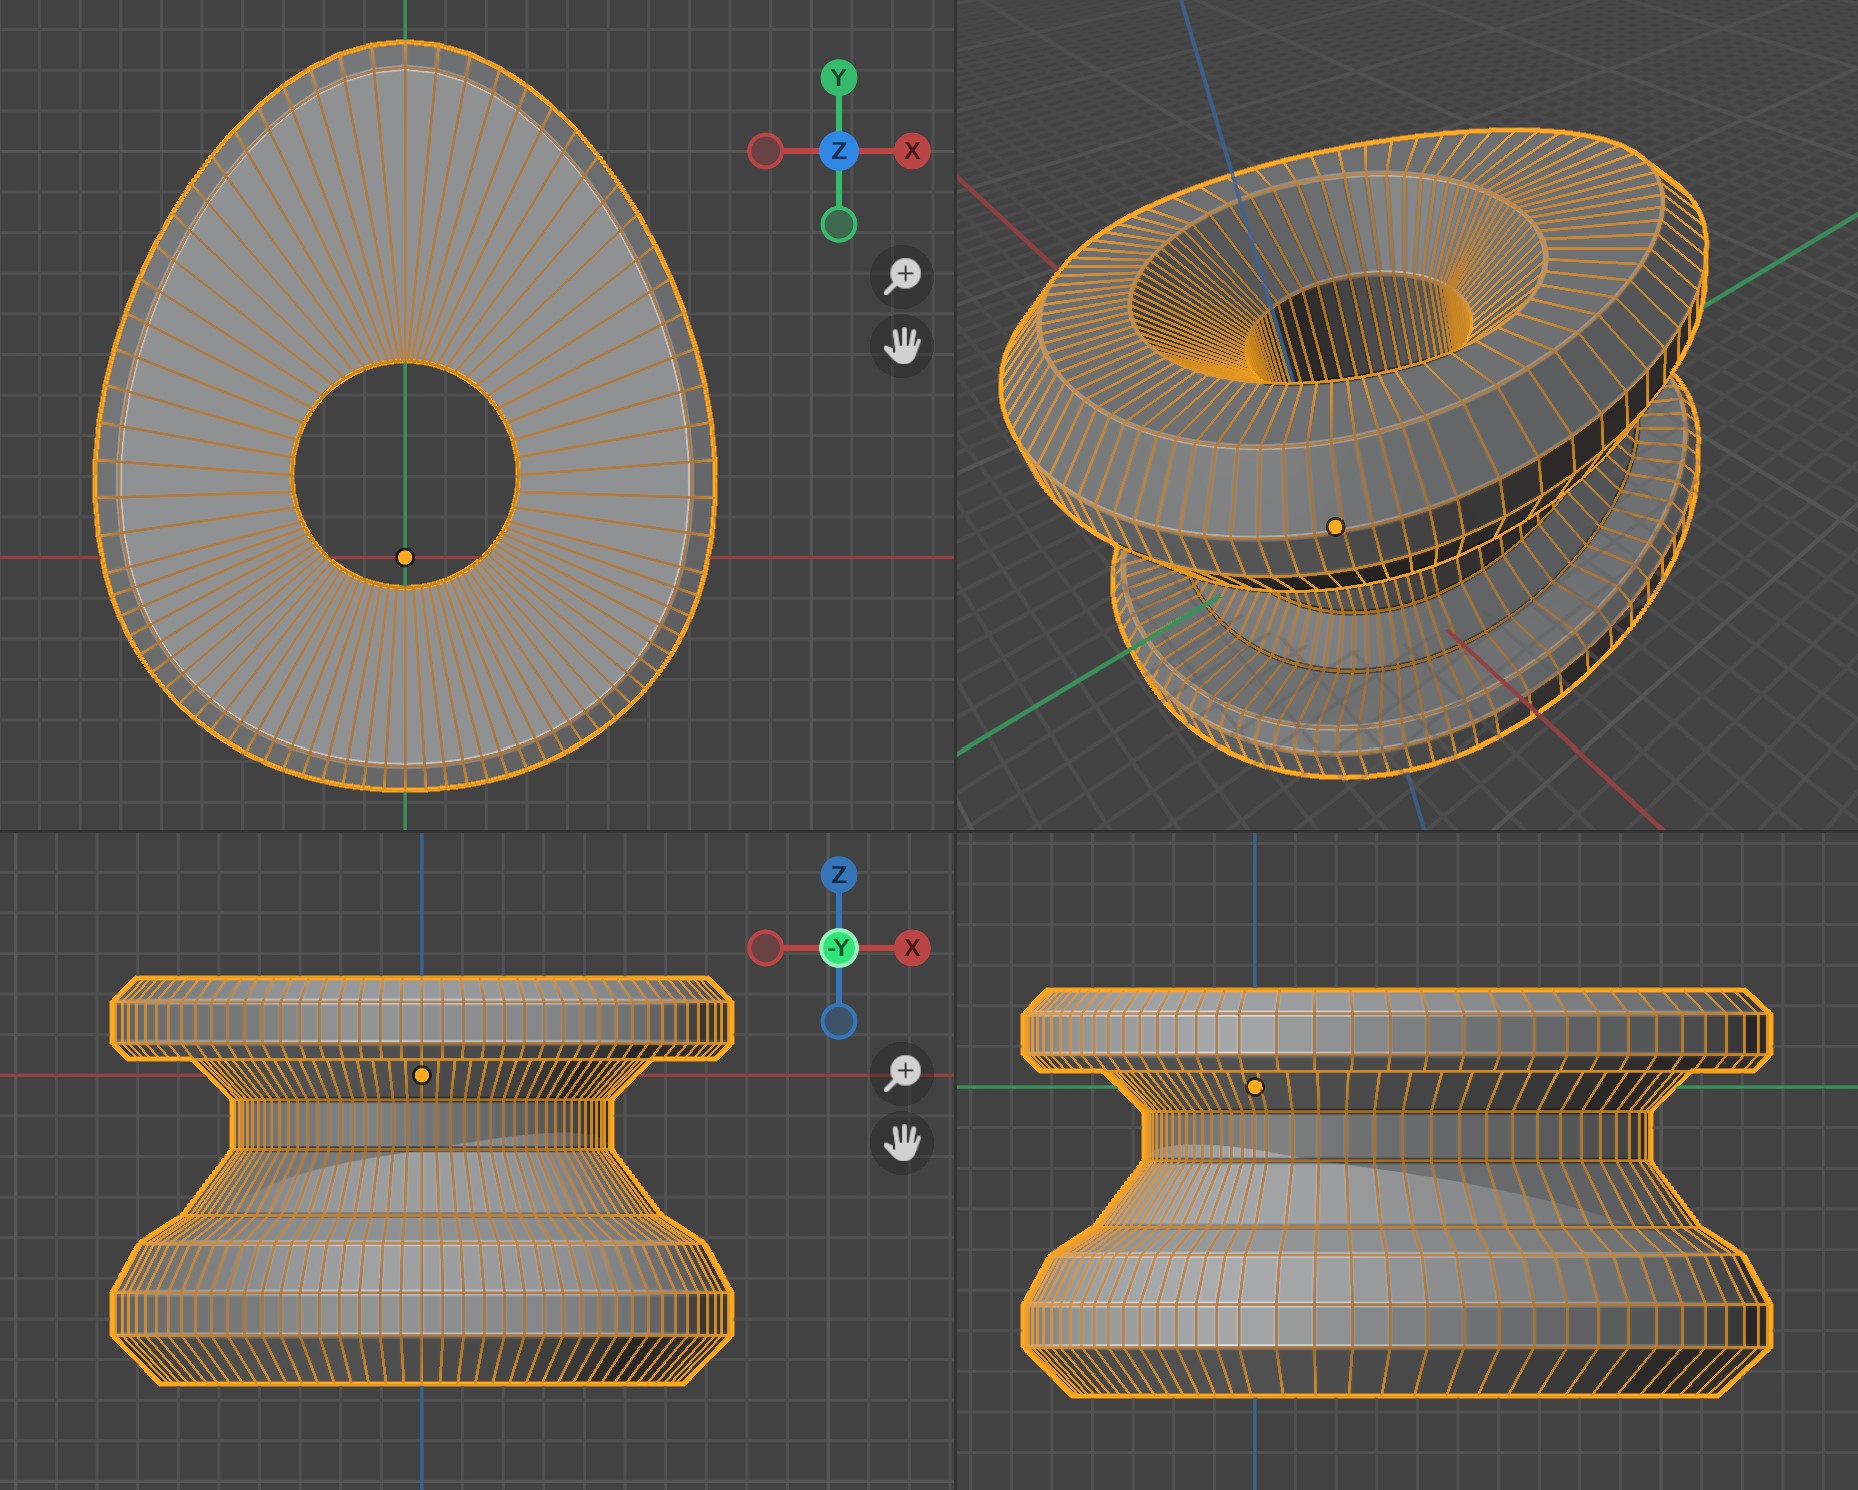Click the object origin dot in side view

pos(1255,1087)
